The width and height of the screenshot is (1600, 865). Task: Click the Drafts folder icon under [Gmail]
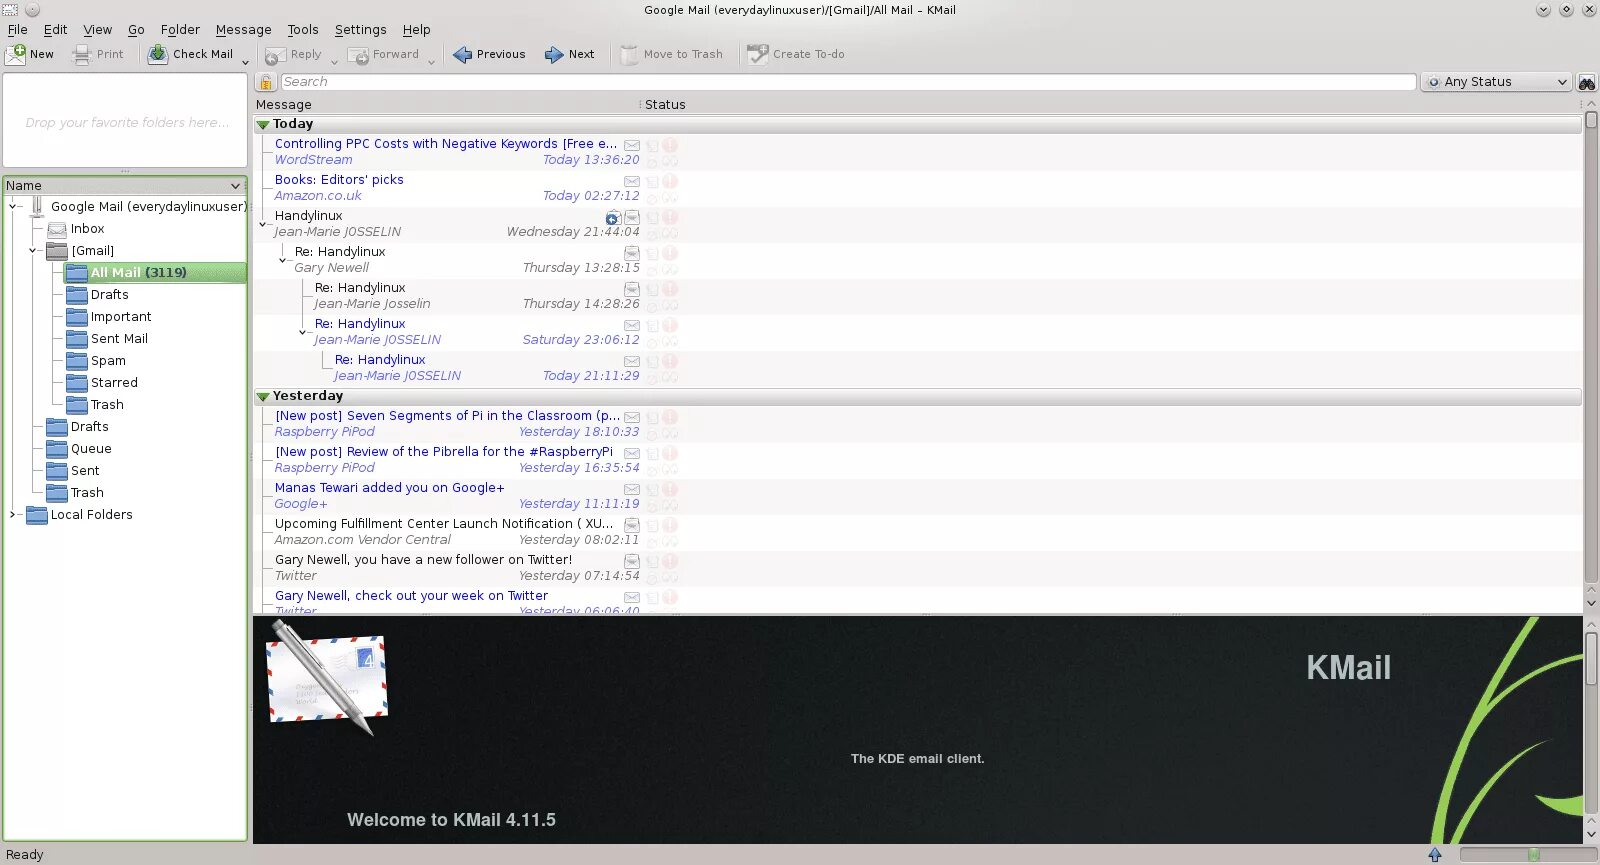pos(77,295)
